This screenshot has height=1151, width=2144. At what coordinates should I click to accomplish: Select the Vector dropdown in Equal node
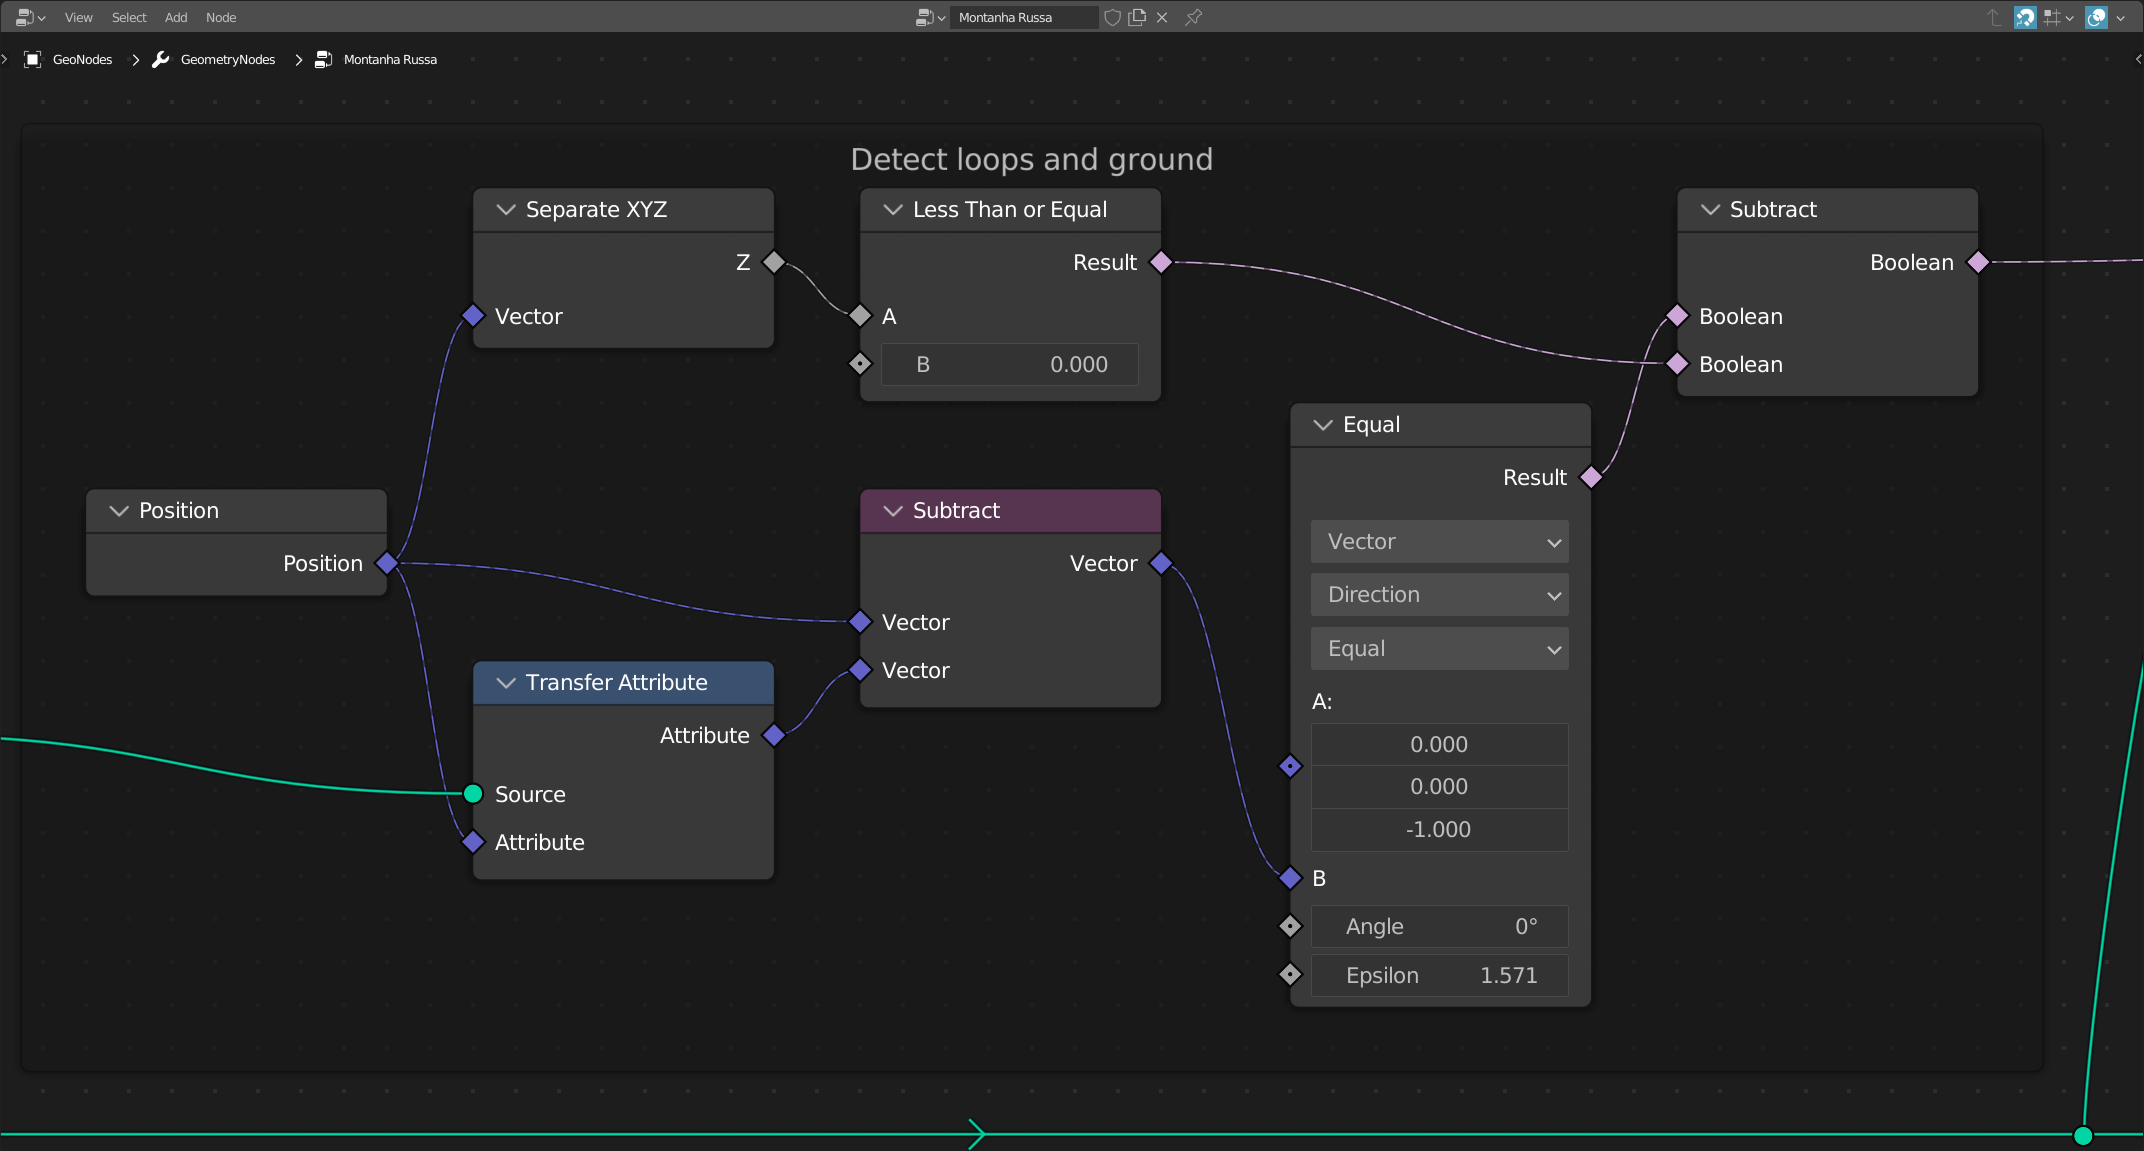(x=1435, y=541)
